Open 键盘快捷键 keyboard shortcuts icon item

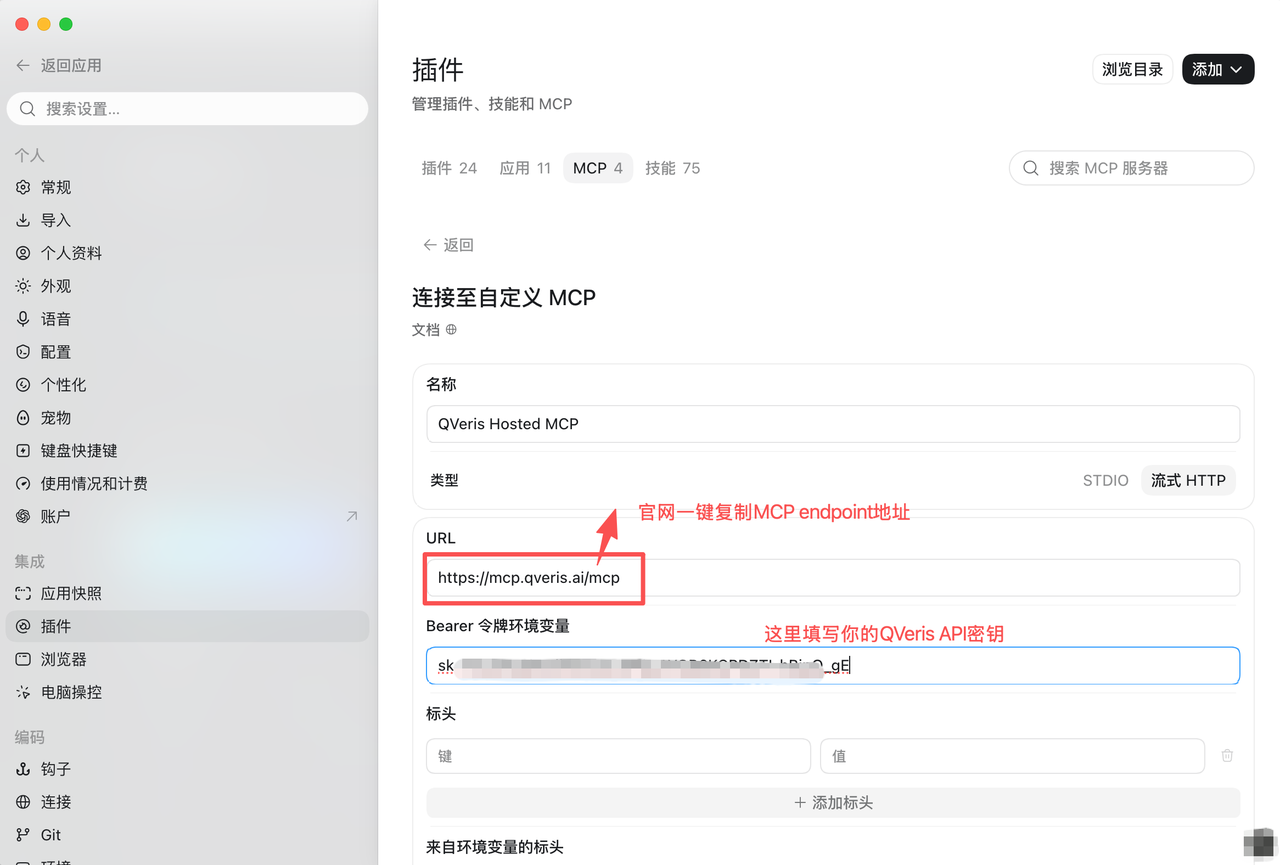tap(23, 451)
